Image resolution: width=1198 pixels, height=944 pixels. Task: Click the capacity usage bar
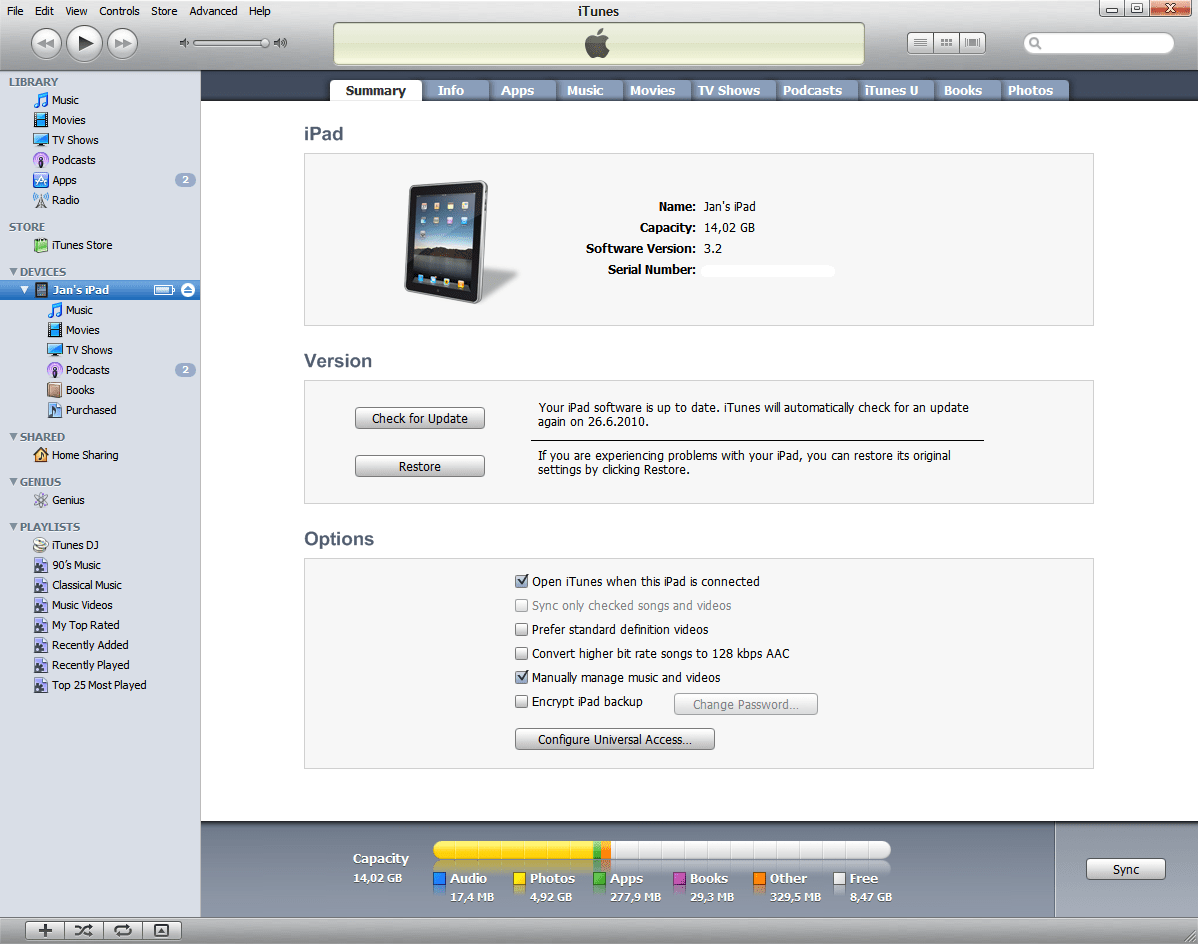click(x=662, y=850)
